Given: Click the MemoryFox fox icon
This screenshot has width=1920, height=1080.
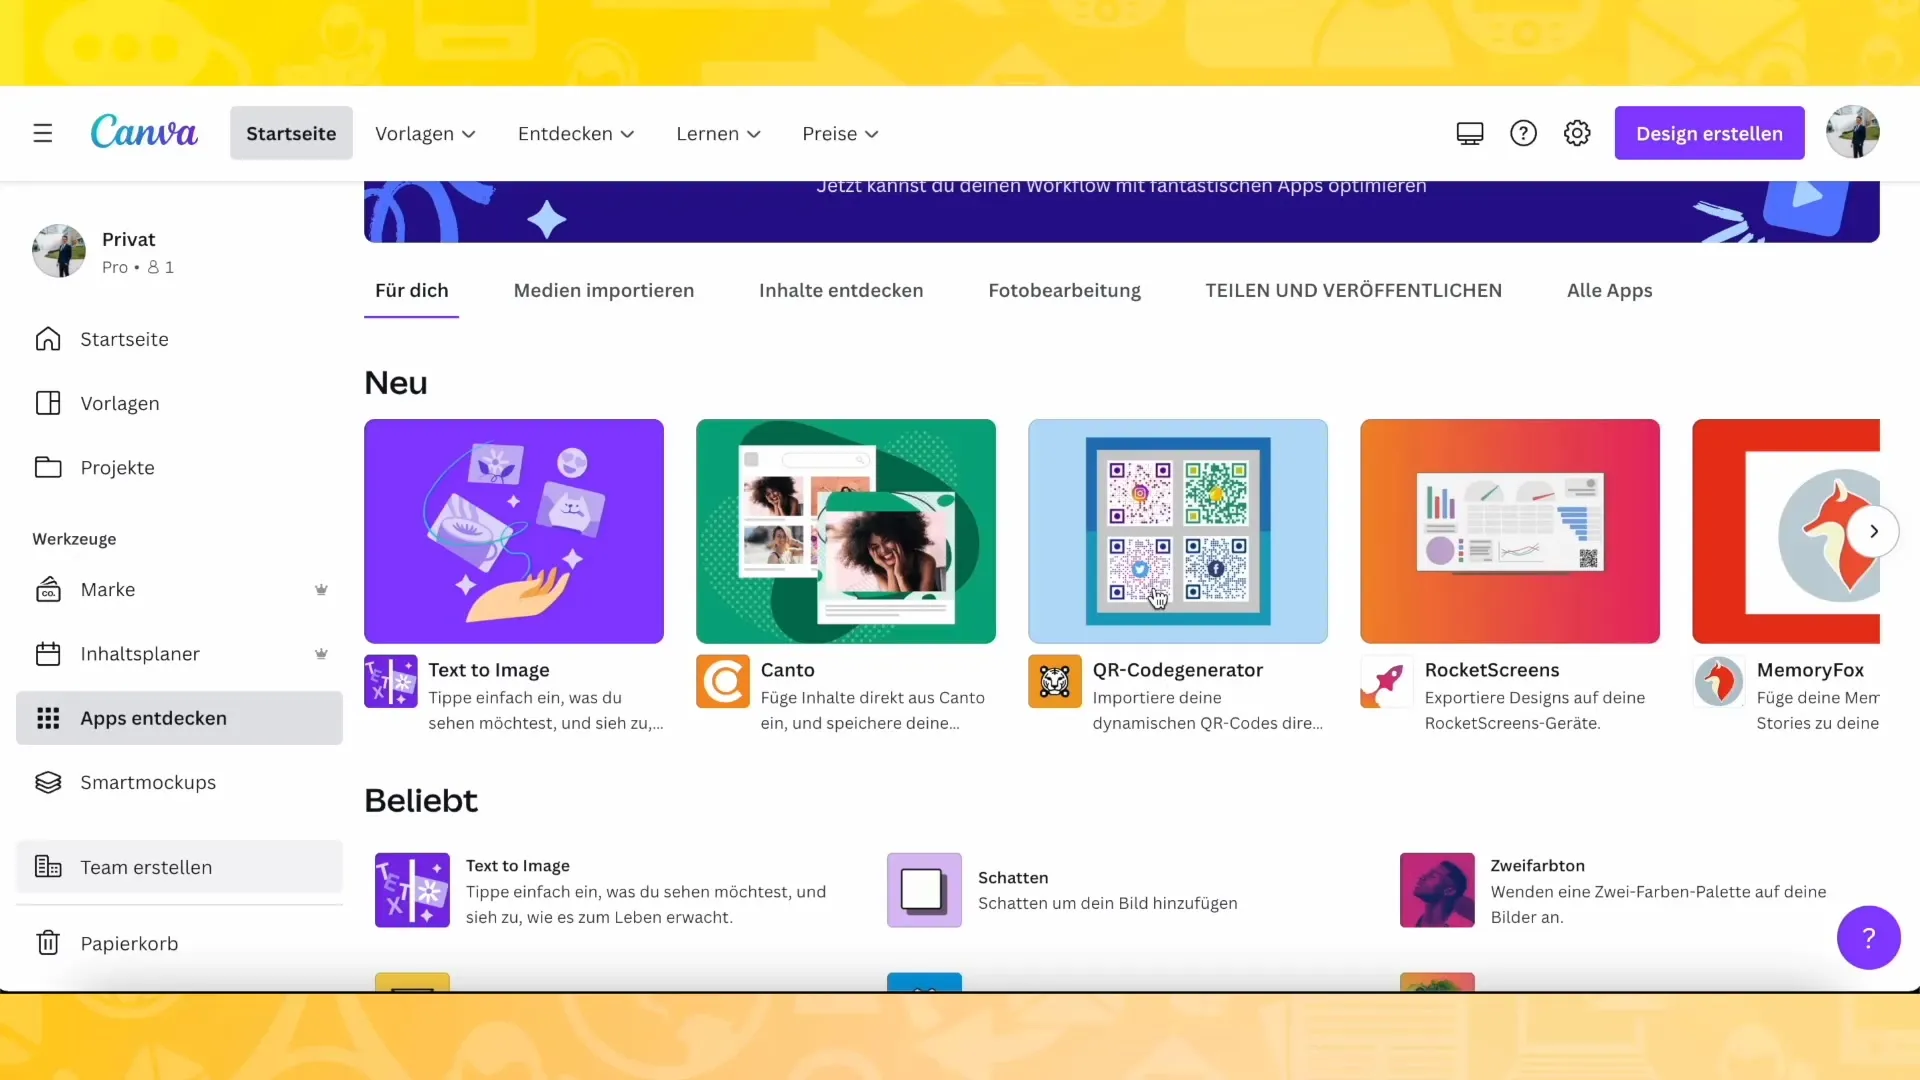Looking at the screenshot, I should pos(1719,681).
